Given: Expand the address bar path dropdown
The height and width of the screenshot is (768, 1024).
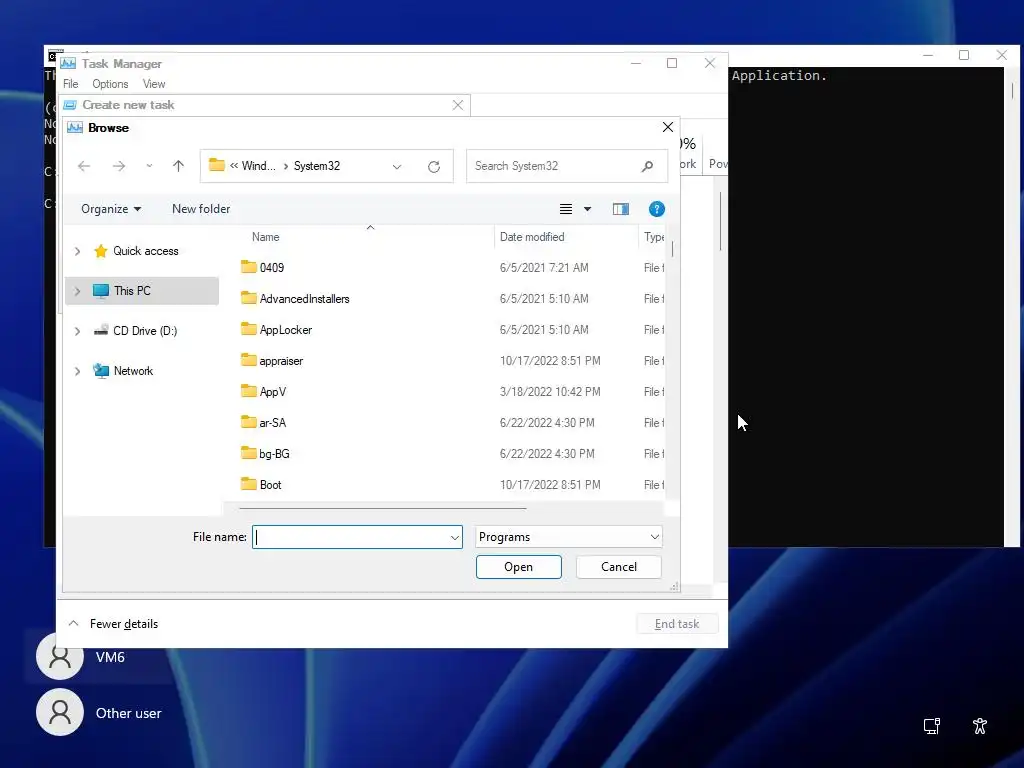Looking at the screenshot, I should [x=396, y=167].
